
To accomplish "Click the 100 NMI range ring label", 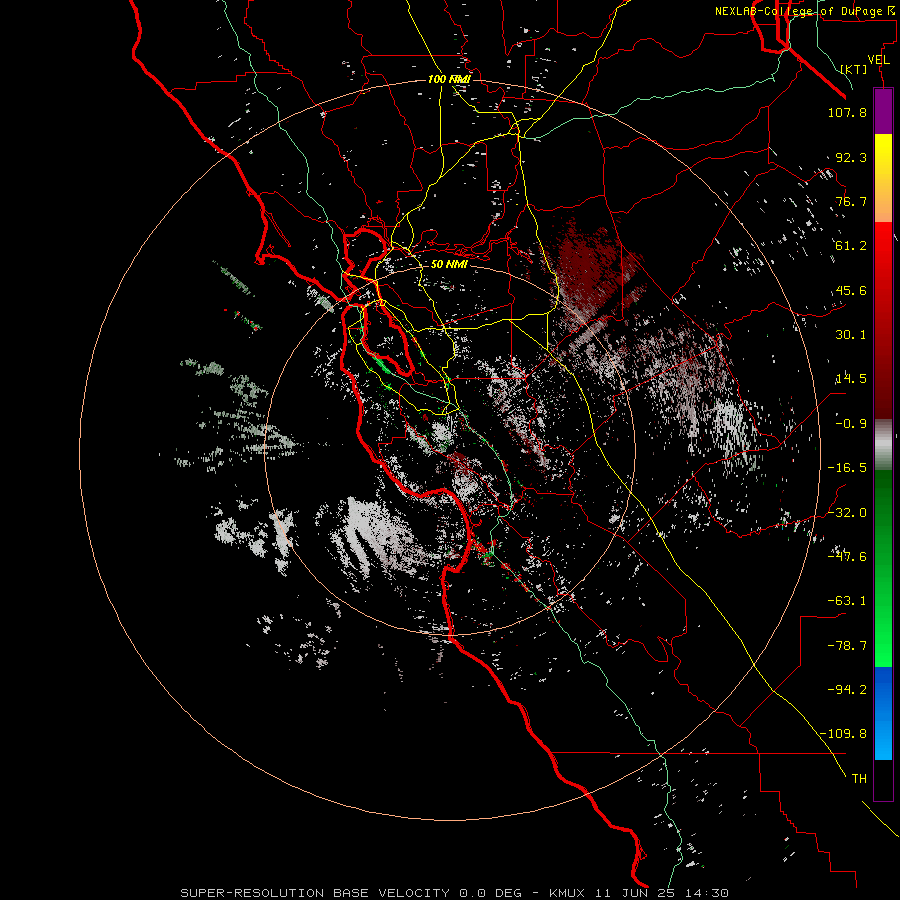I will coord(449,79).
